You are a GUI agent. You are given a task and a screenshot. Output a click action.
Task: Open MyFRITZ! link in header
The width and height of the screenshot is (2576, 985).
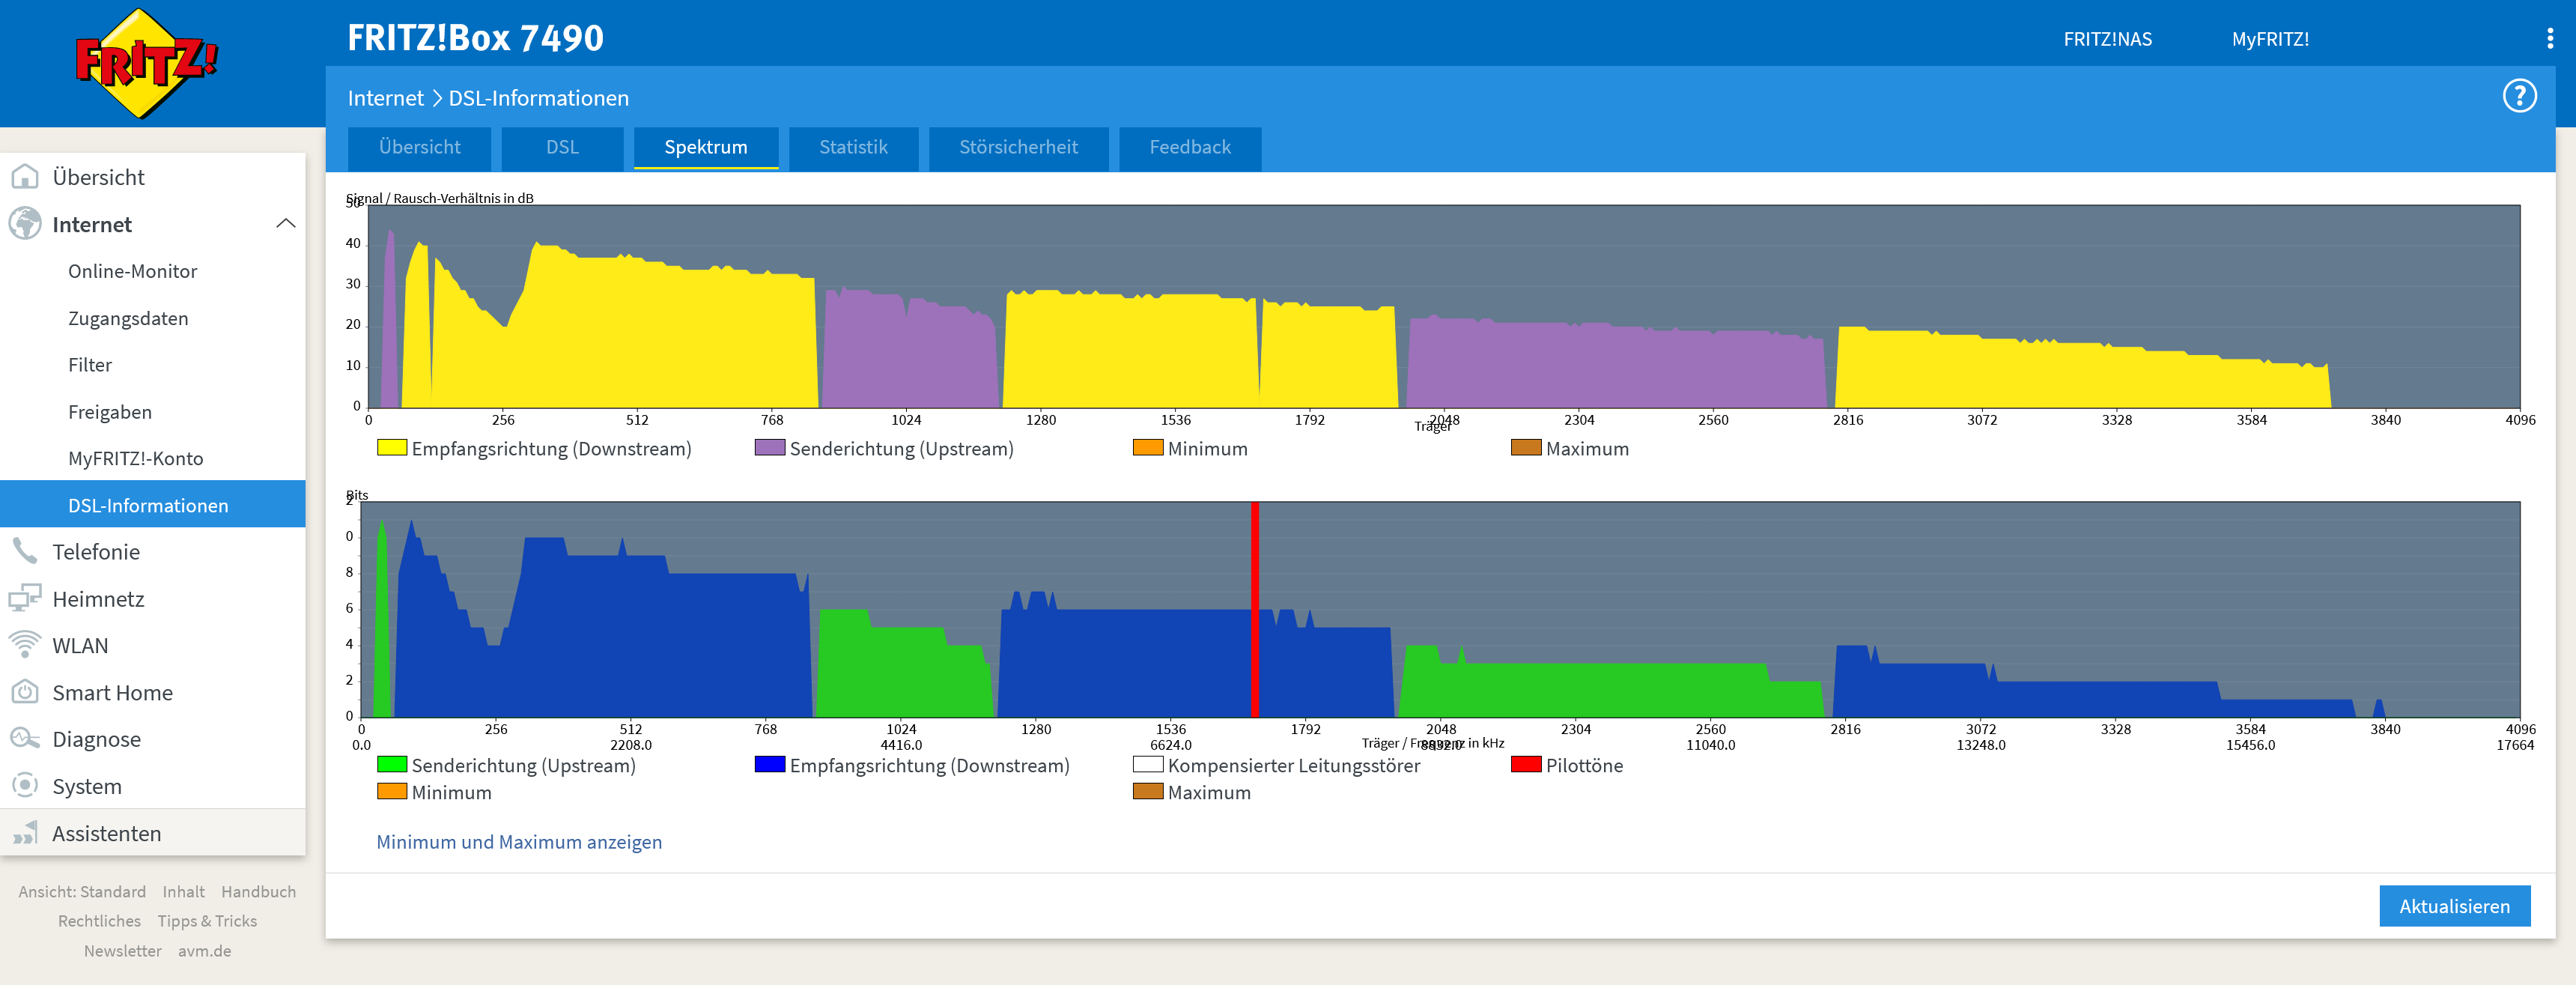tap(2270, 39)
